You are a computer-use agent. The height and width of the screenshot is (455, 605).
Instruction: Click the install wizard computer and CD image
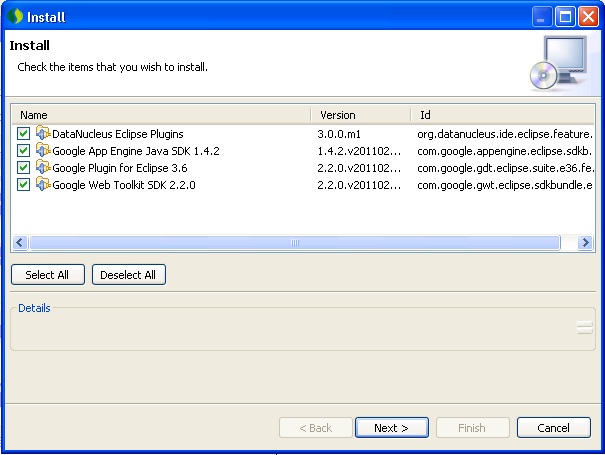559,63
